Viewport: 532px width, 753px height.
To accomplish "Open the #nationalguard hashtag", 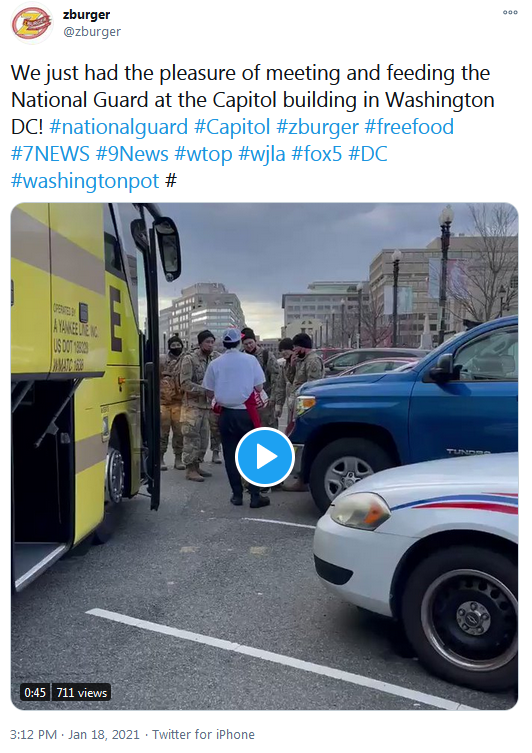I will pyautogui.click(x=119, y=127).
